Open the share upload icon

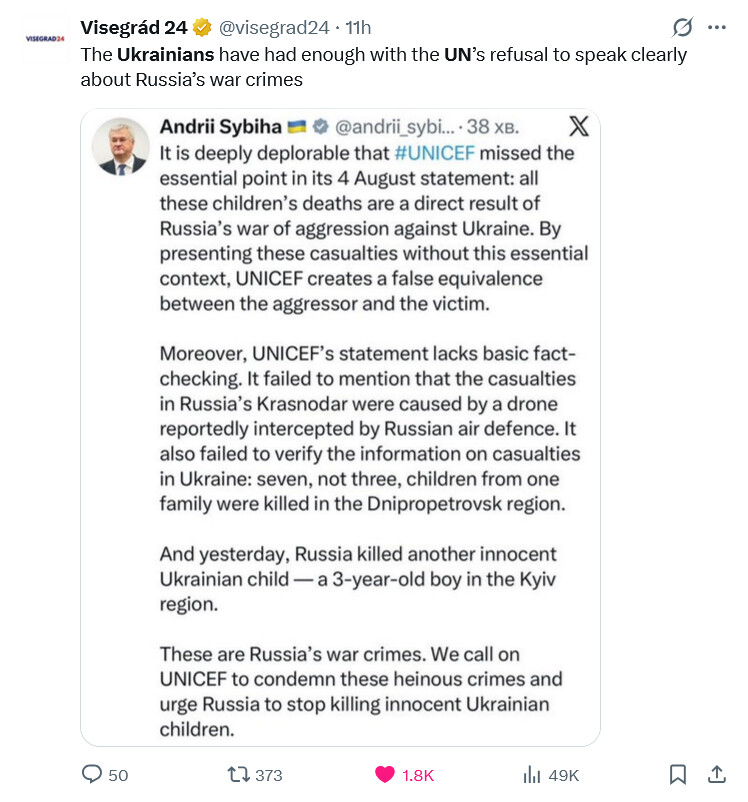tap(717, 774)
